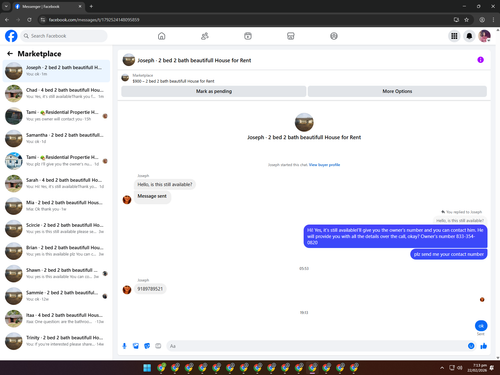This screenshot has width=500, height=375.
Task: Click More Options button
Action: click(397, 91)
